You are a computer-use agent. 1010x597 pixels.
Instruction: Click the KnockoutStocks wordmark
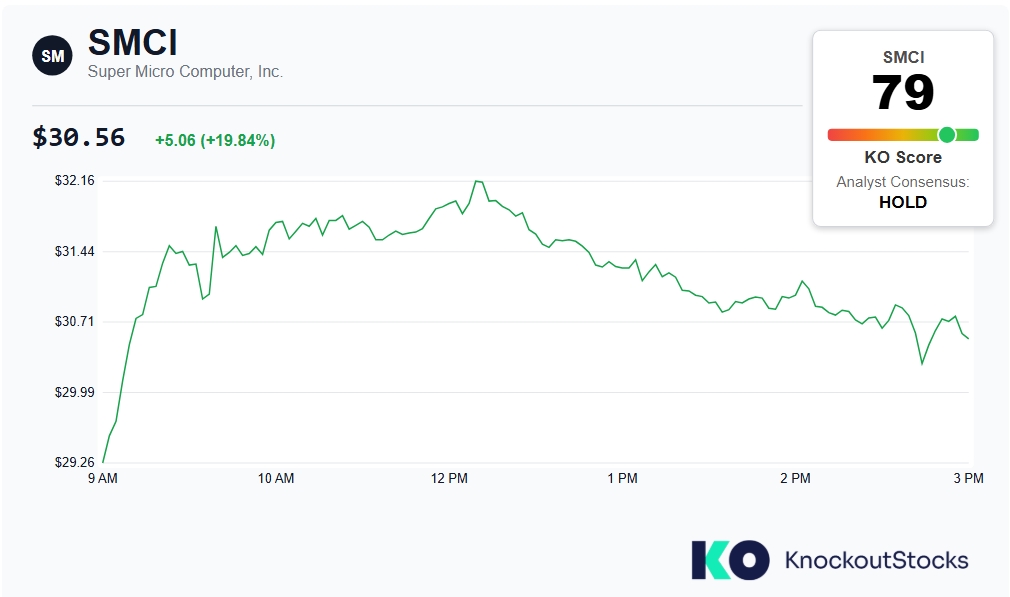[877, 560]
